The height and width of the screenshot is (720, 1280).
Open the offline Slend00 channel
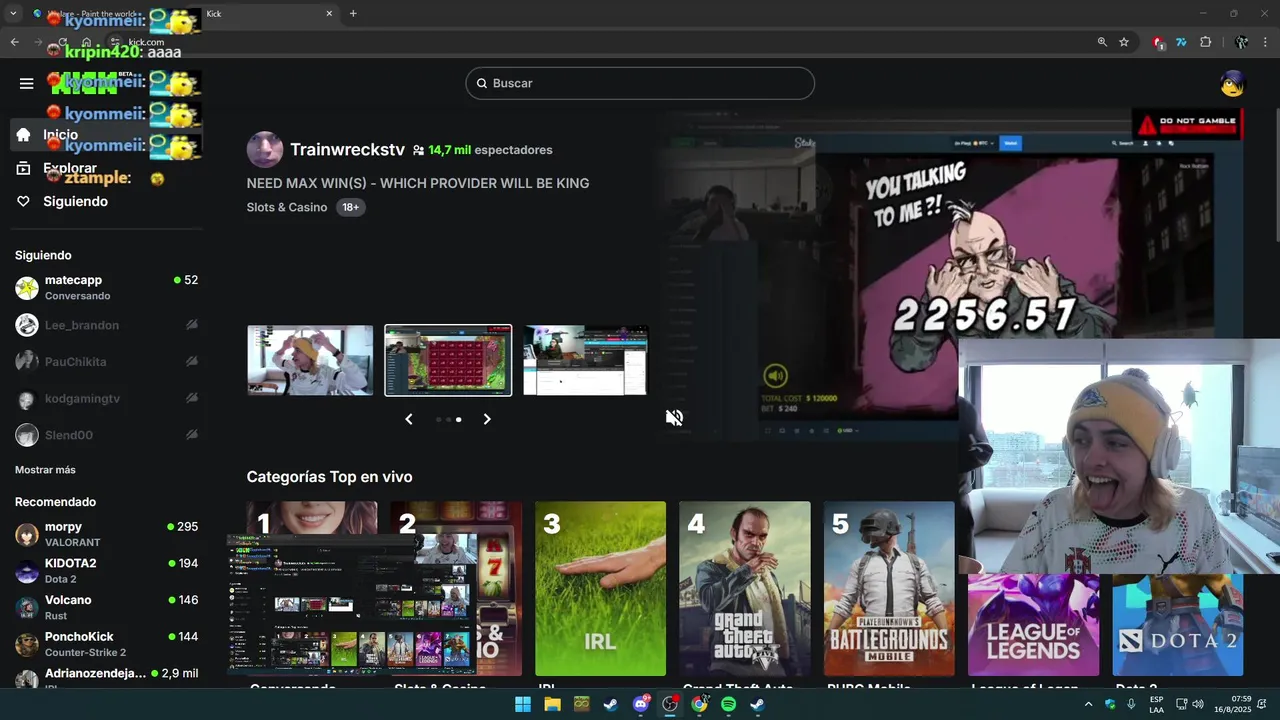click(x=105, y=435)
